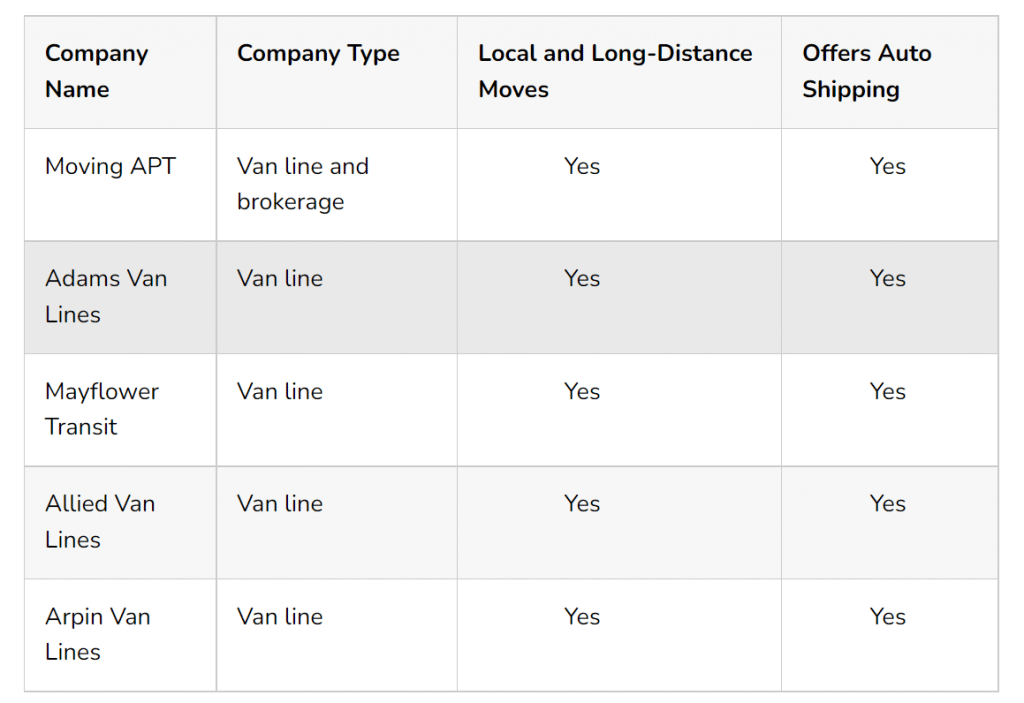Click Arpin Van Lines' local moves Yes
This screenshot has width=1024, height=703.
(582, 617)
